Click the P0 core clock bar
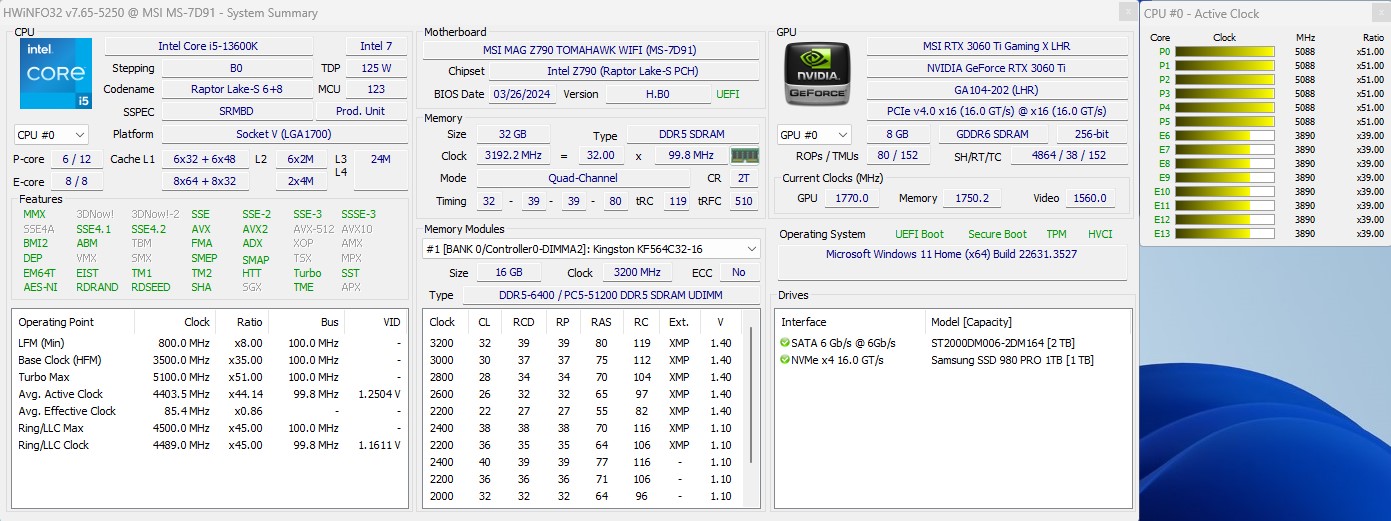This screenshot has width=1391, height=521. click(x=1224, y=51)
